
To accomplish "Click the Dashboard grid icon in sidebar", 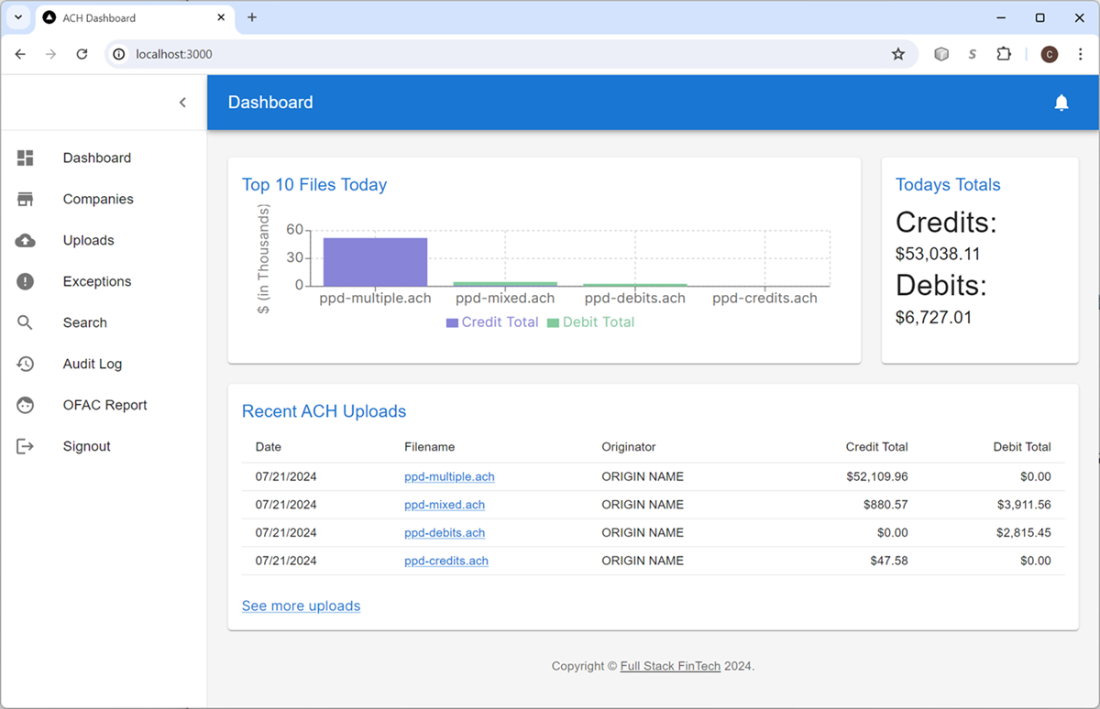I will 25,158.
